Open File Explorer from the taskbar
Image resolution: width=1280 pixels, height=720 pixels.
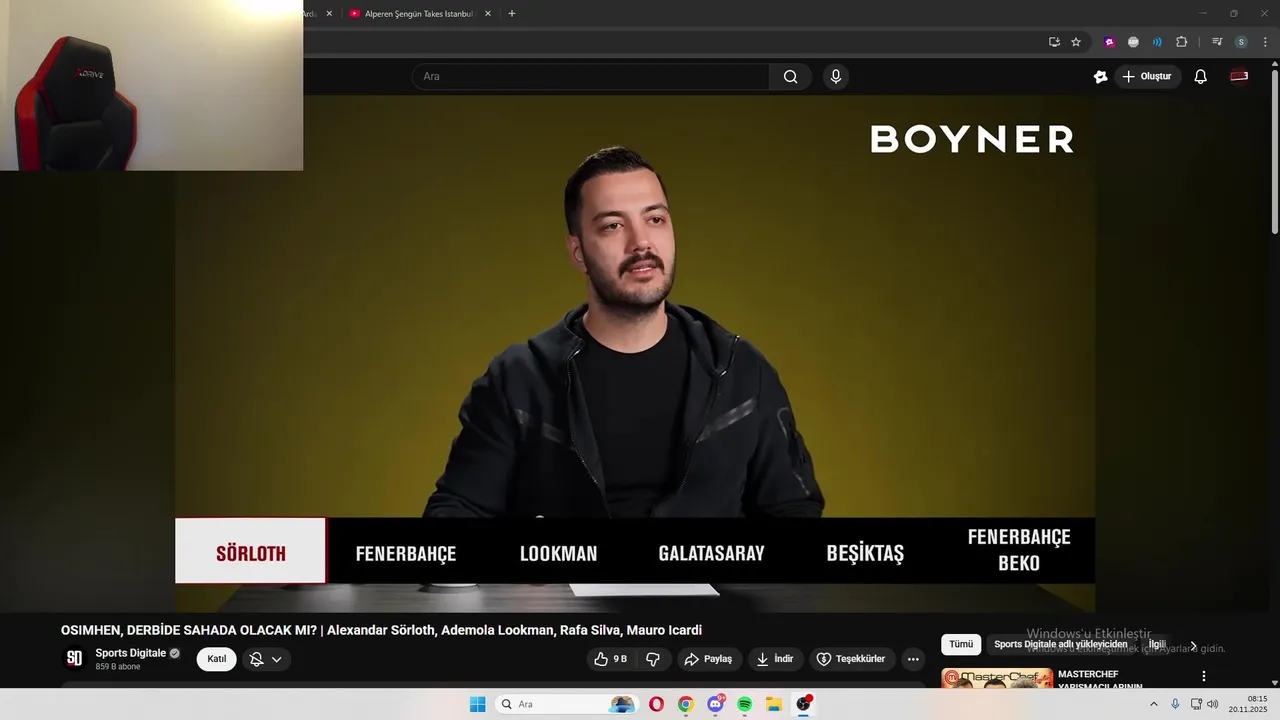click(x=774, y=704)
